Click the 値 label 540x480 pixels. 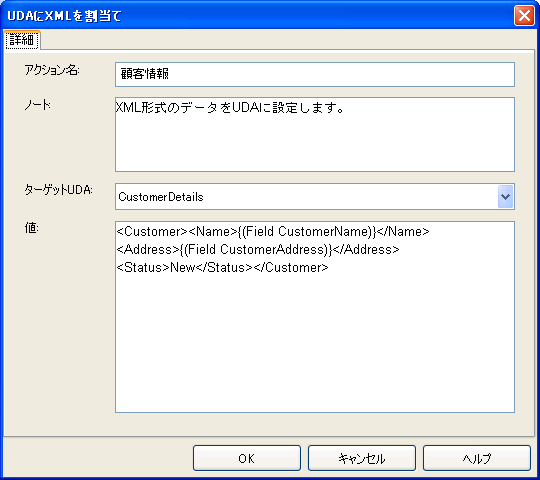click(x=31, y=228)
